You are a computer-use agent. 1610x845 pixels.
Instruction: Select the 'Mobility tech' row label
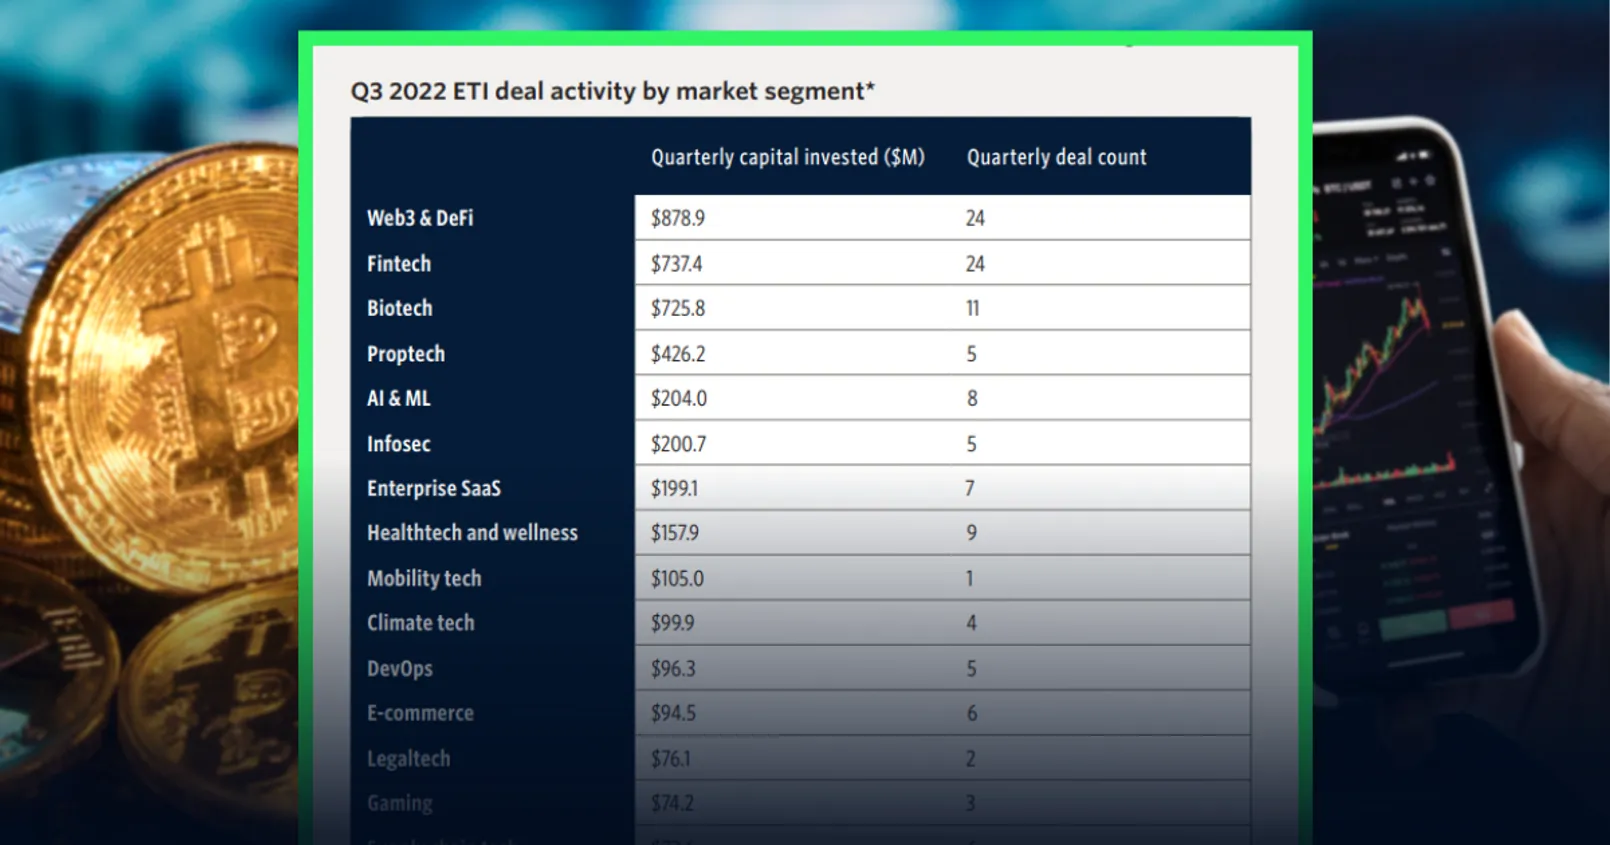pos(424,578)
